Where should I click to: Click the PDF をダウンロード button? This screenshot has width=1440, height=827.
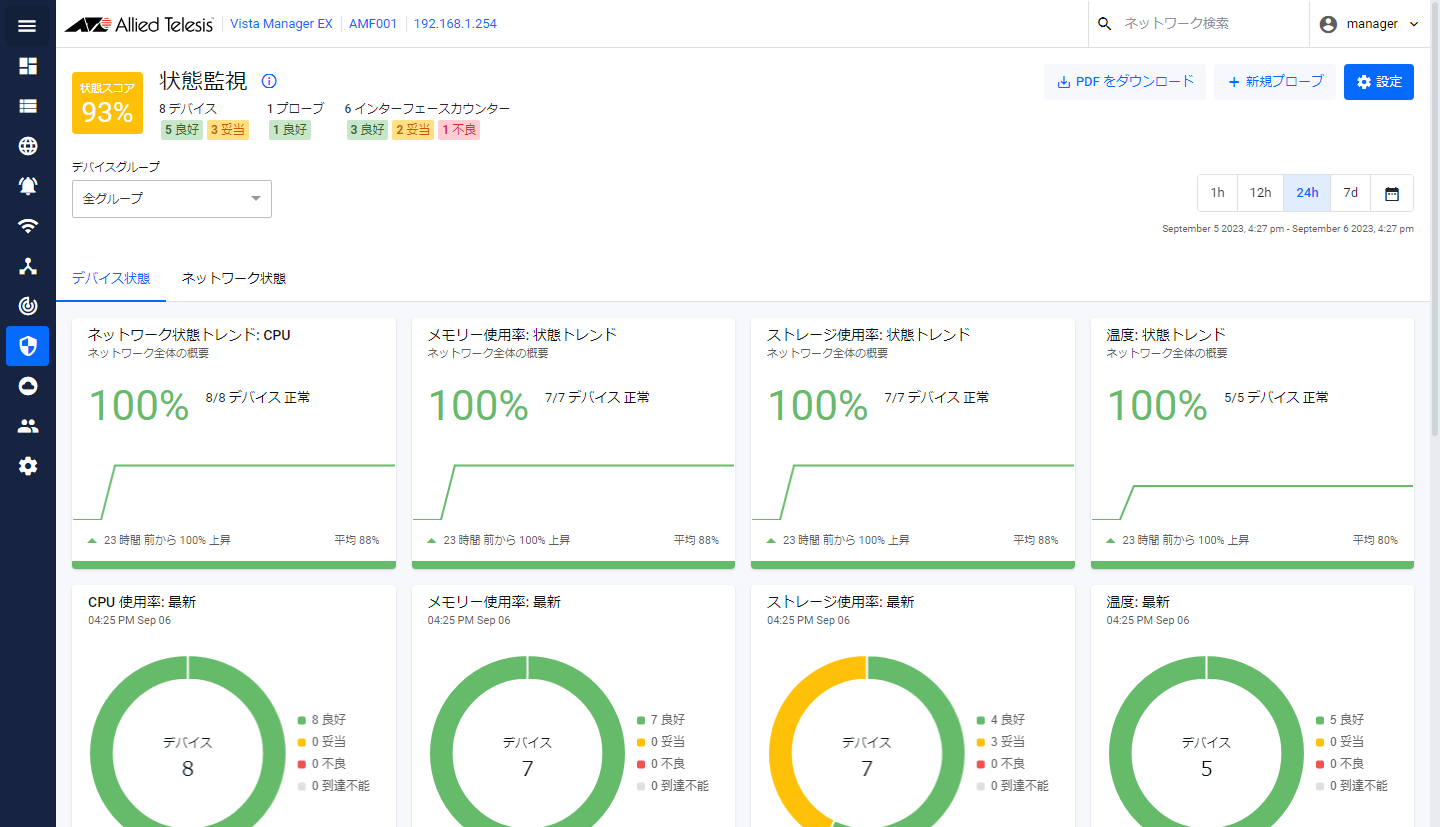[x=1125, y=82]
